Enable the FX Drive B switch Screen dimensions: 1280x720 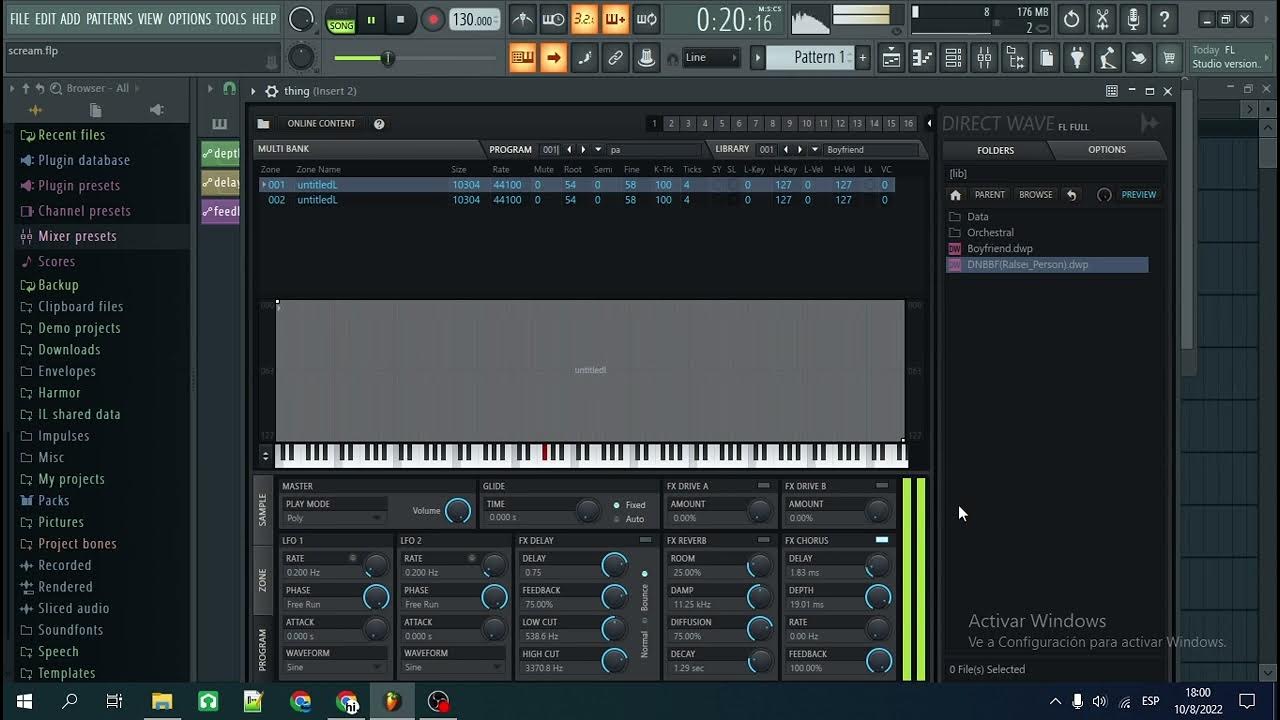pyautogui.click(x=881, y=486)
